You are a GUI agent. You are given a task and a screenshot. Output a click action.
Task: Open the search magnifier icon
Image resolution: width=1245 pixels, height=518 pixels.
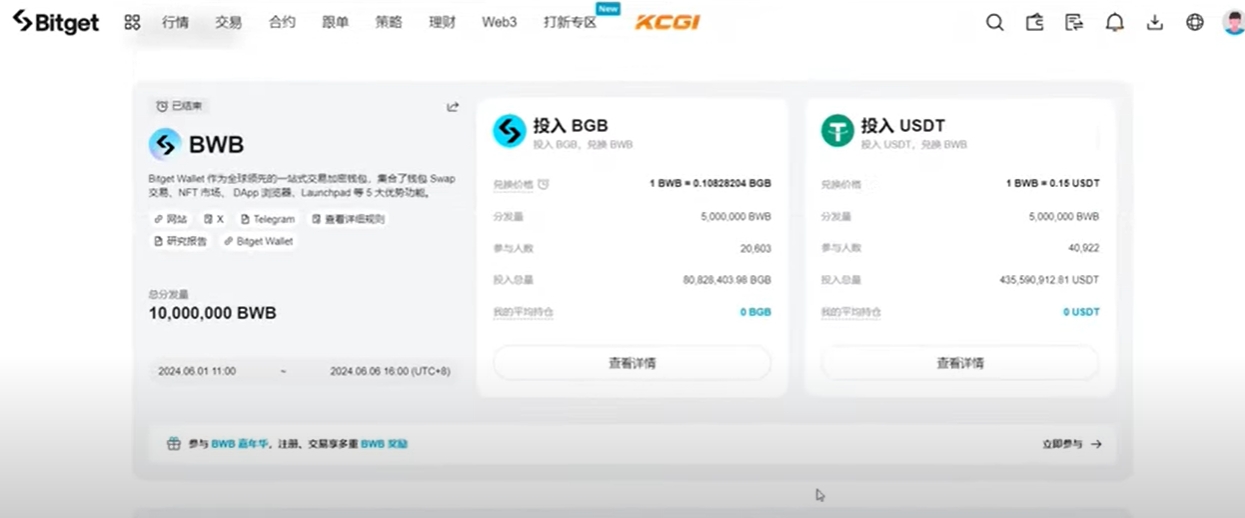(995, 22)
